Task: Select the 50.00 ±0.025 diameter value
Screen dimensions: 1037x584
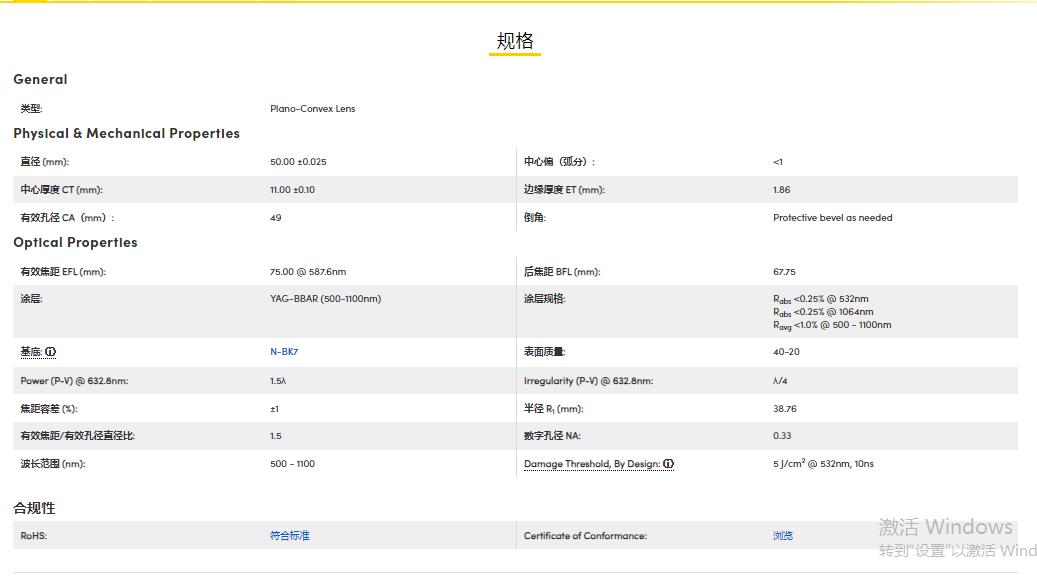Action: [301, 161]
